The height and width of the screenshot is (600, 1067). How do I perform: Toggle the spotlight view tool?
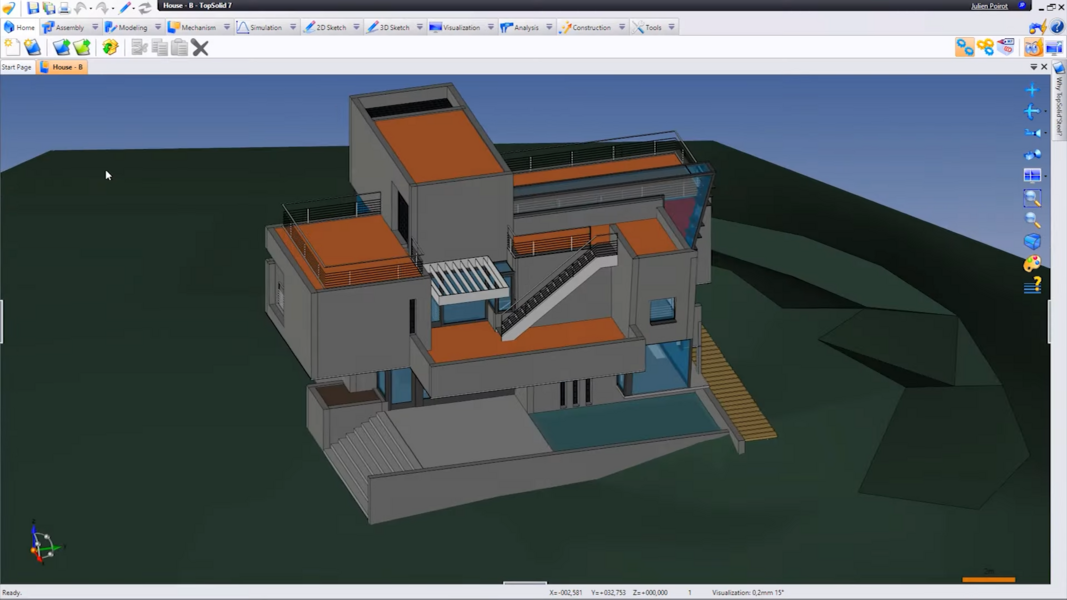coord(1032,133)
